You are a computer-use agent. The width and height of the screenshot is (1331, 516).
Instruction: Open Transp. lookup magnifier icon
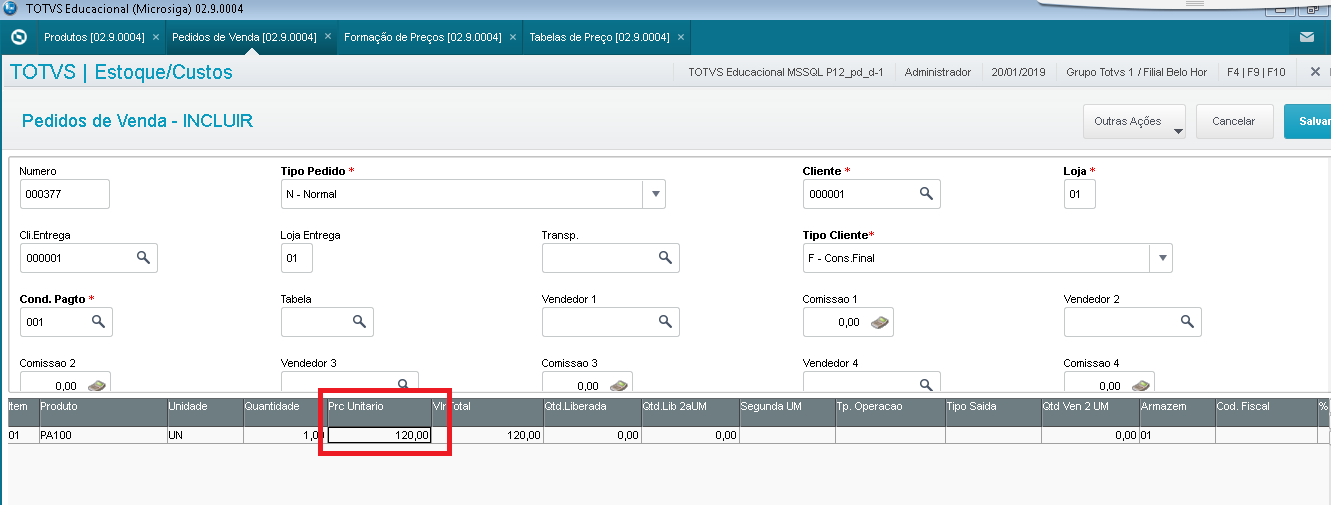tap(665, 258)
